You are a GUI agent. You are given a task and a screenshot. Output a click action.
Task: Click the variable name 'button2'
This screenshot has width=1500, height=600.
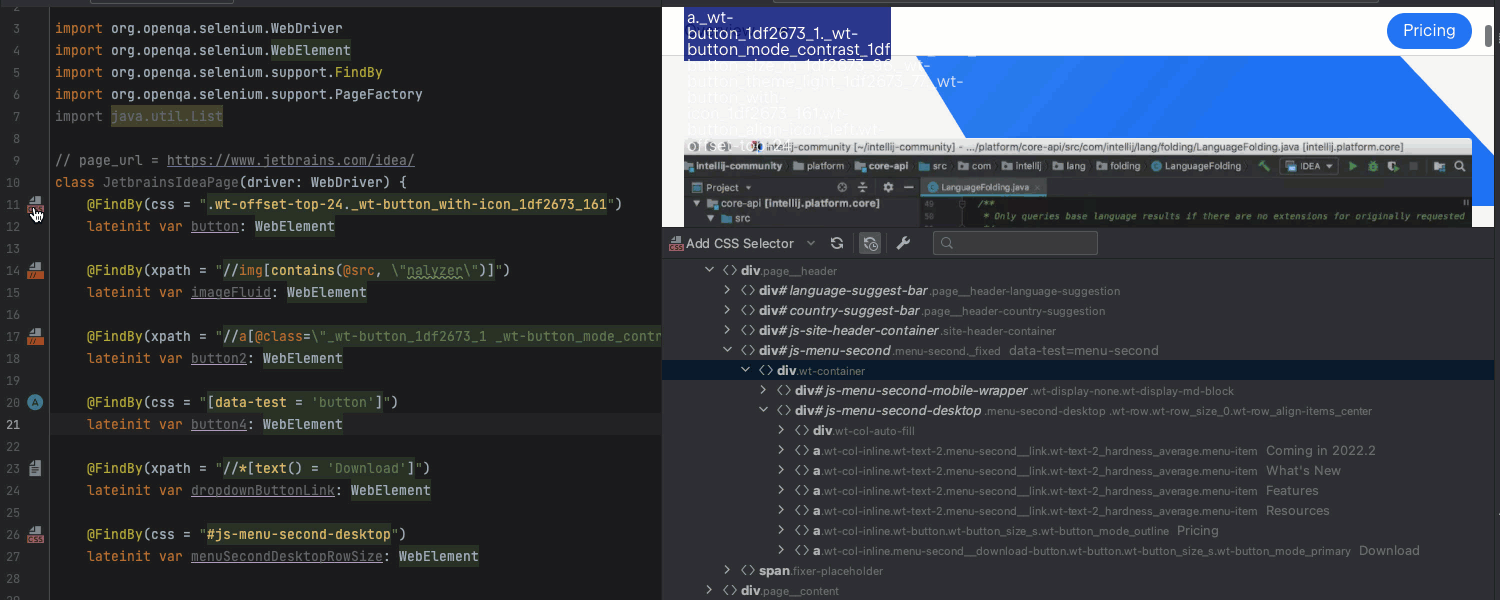[219, 359]
